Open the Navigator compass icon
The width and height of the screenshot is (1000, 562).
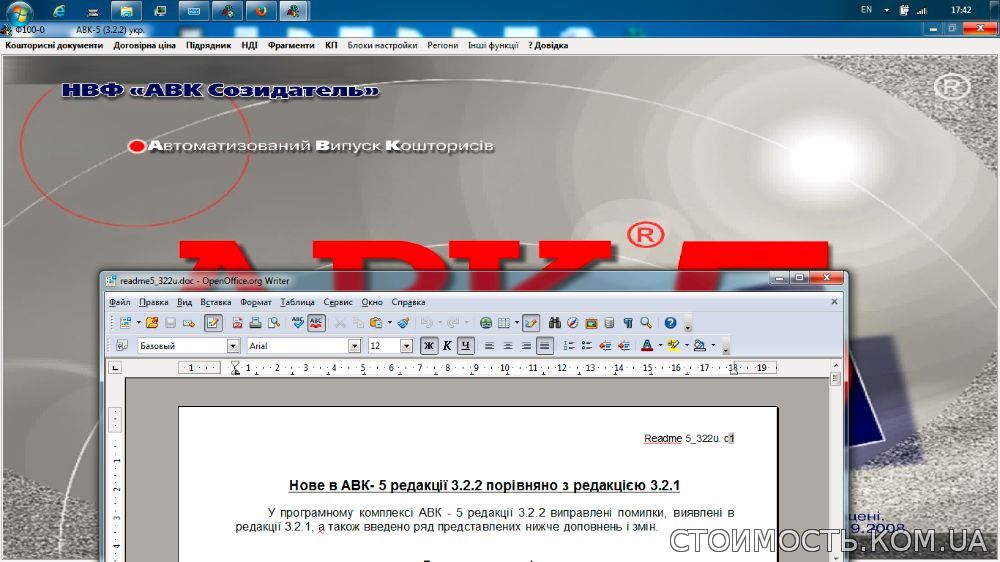click(573, 323)
